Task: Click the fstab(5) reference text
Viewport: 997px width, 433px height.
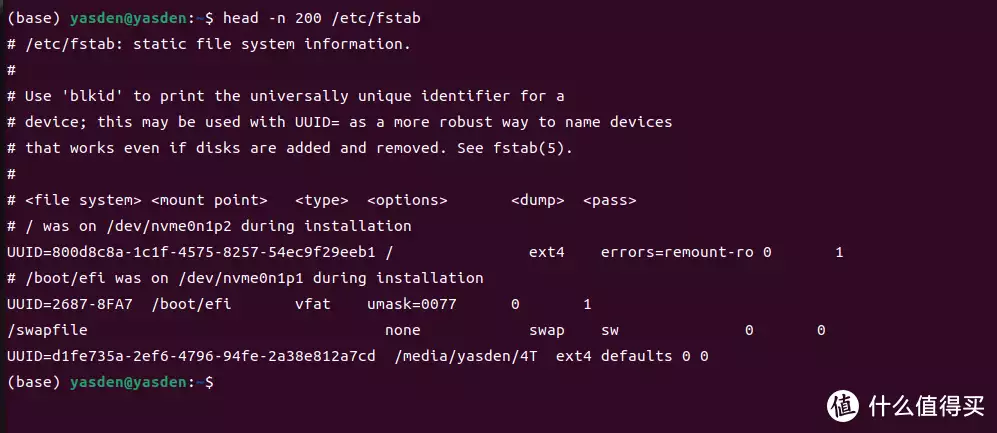Action: tap(533, 148)
